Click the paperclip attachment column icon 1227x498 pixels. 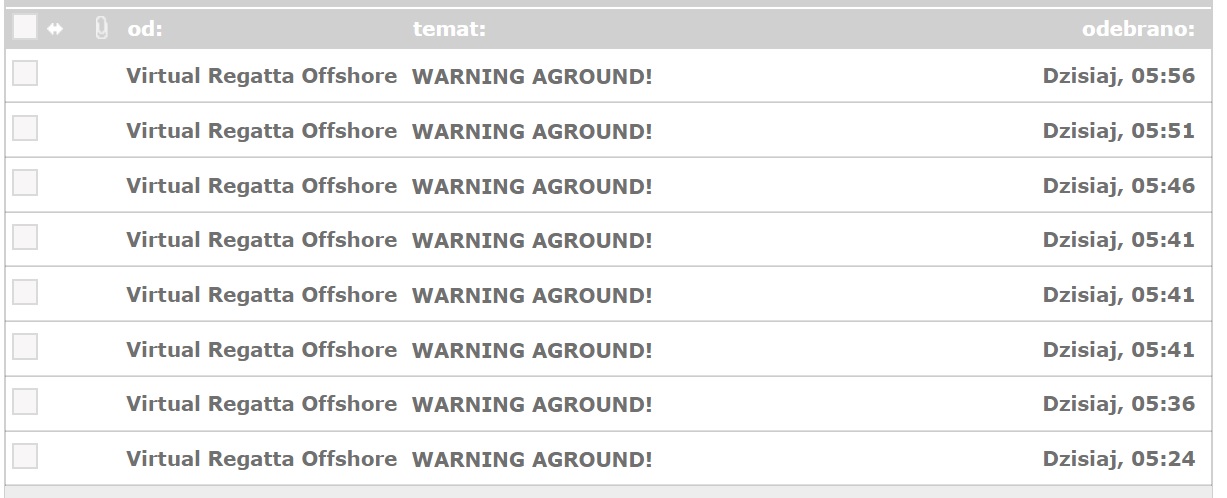tap(101, 29)
